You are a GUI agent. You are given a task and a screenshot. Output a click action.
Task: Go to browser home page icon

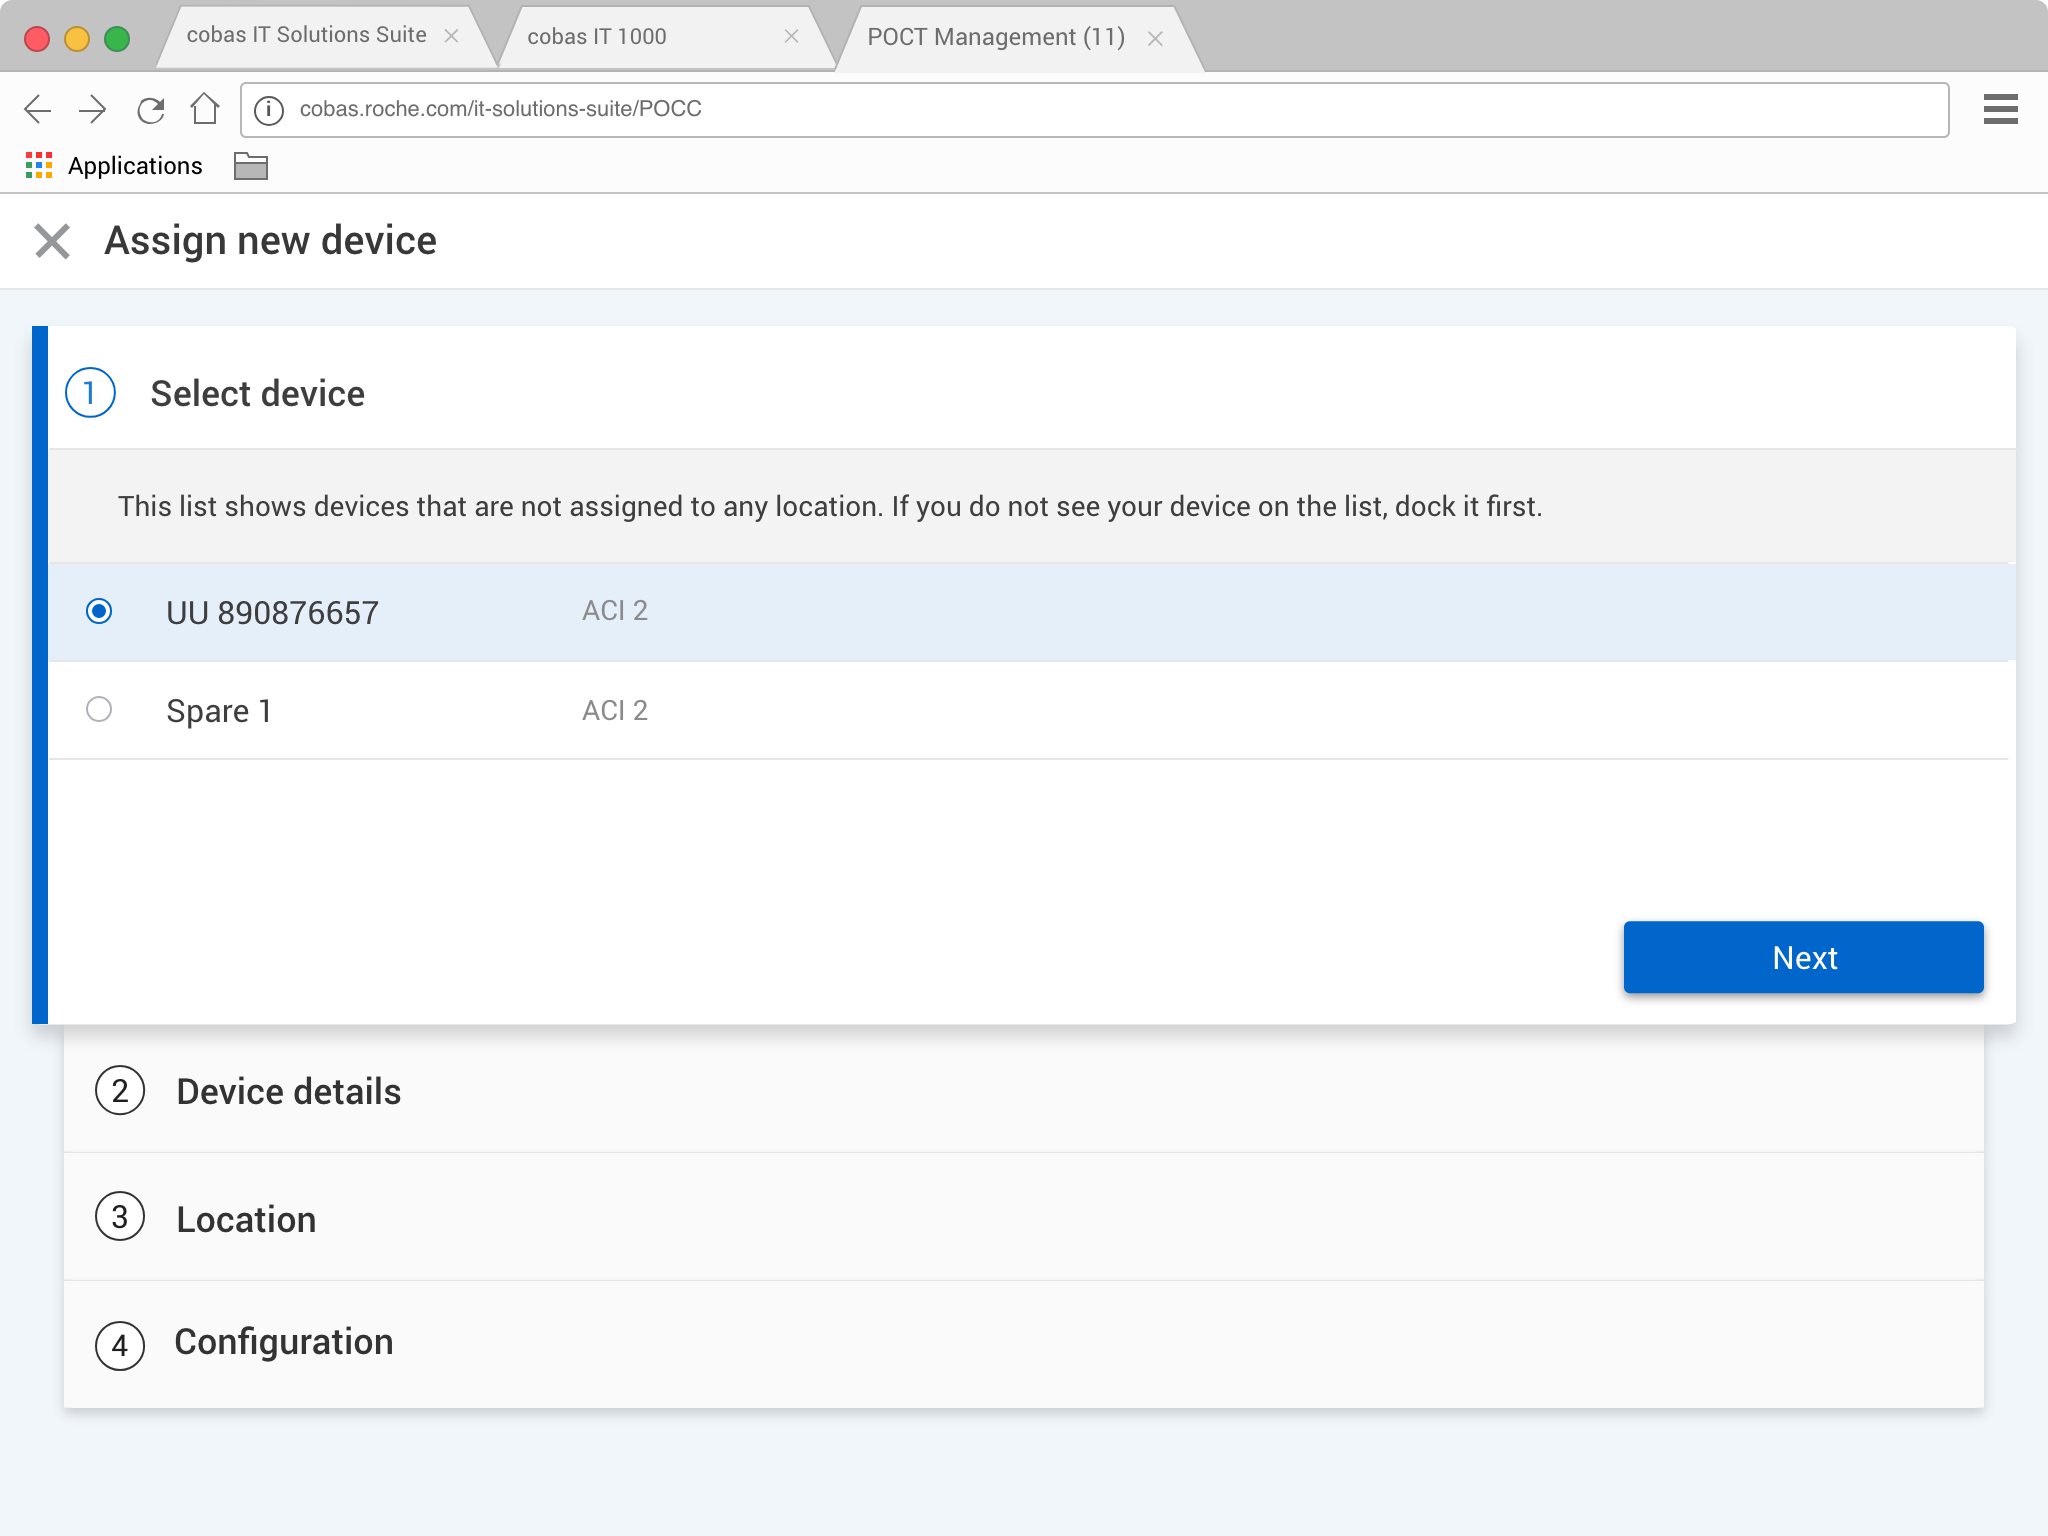pyautogui.click(x=205, y=108)
